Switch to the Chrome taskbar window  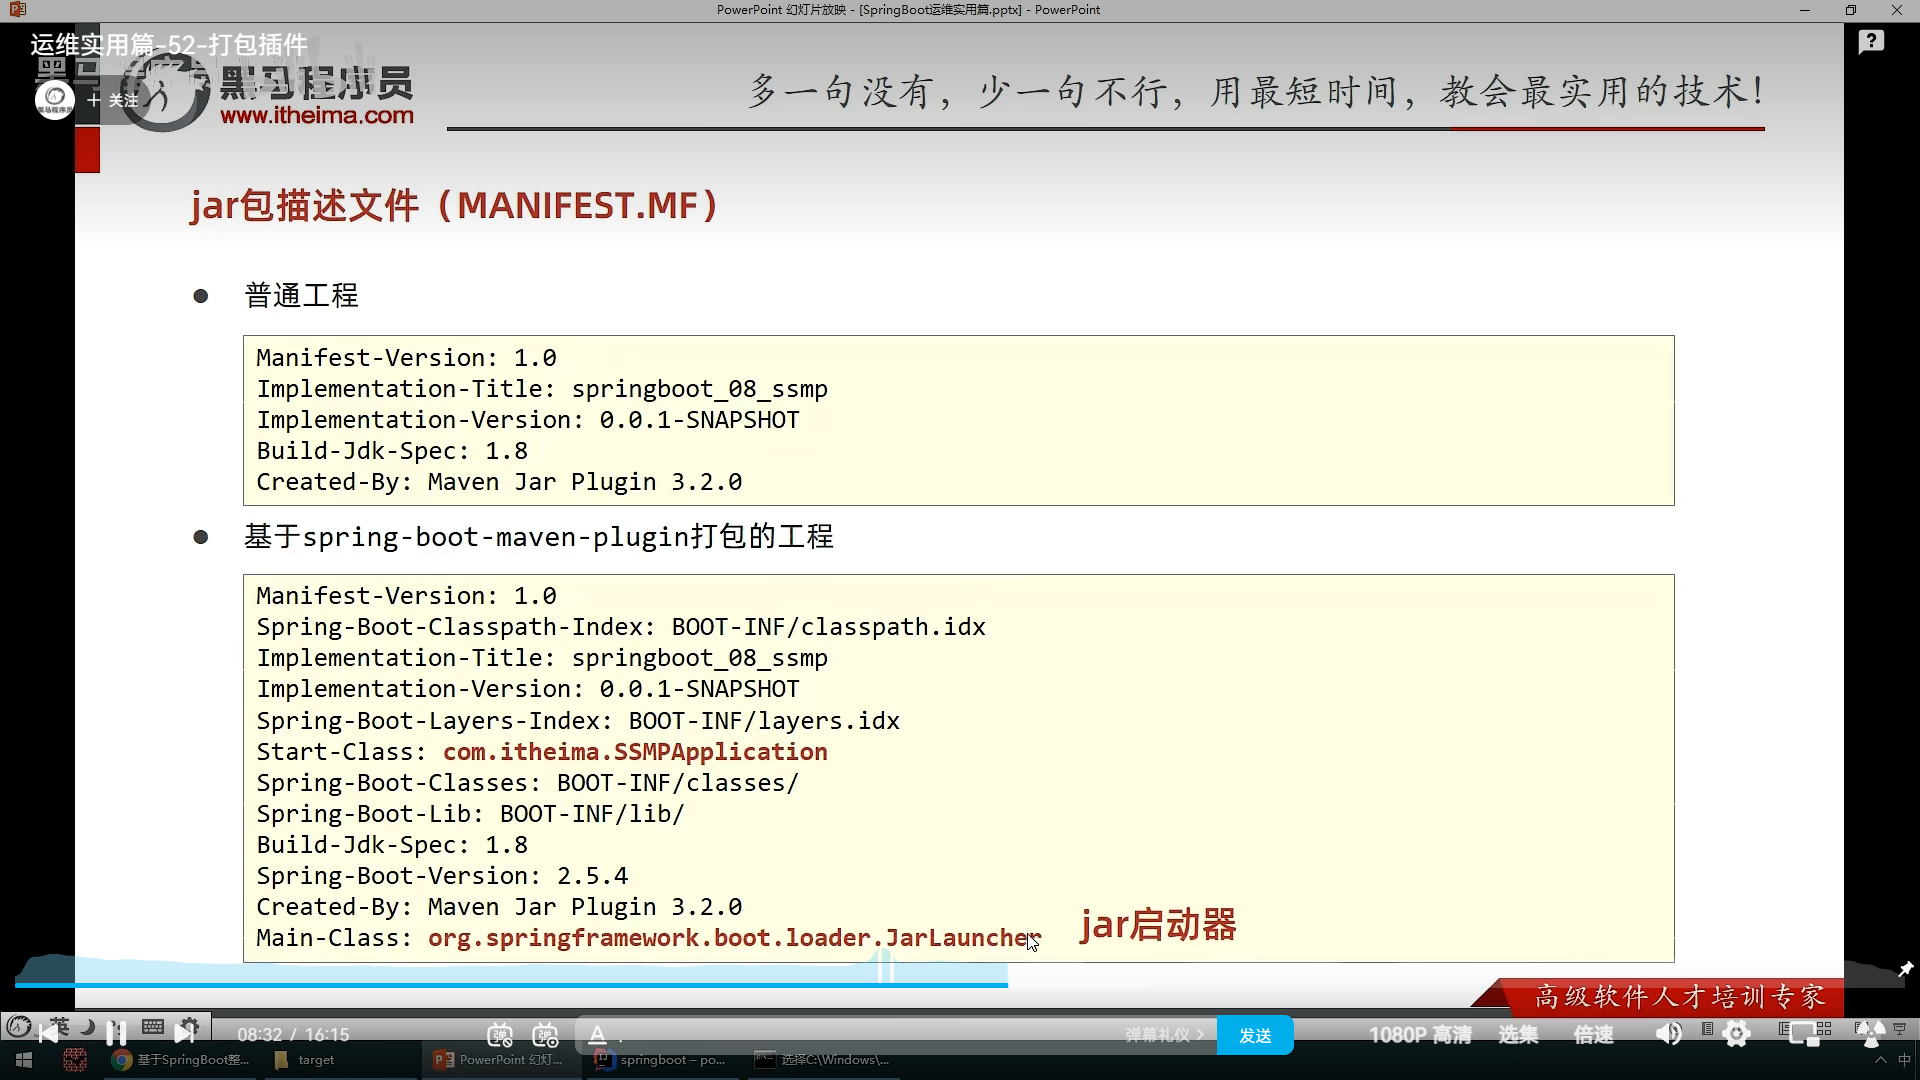point(180,1060)
